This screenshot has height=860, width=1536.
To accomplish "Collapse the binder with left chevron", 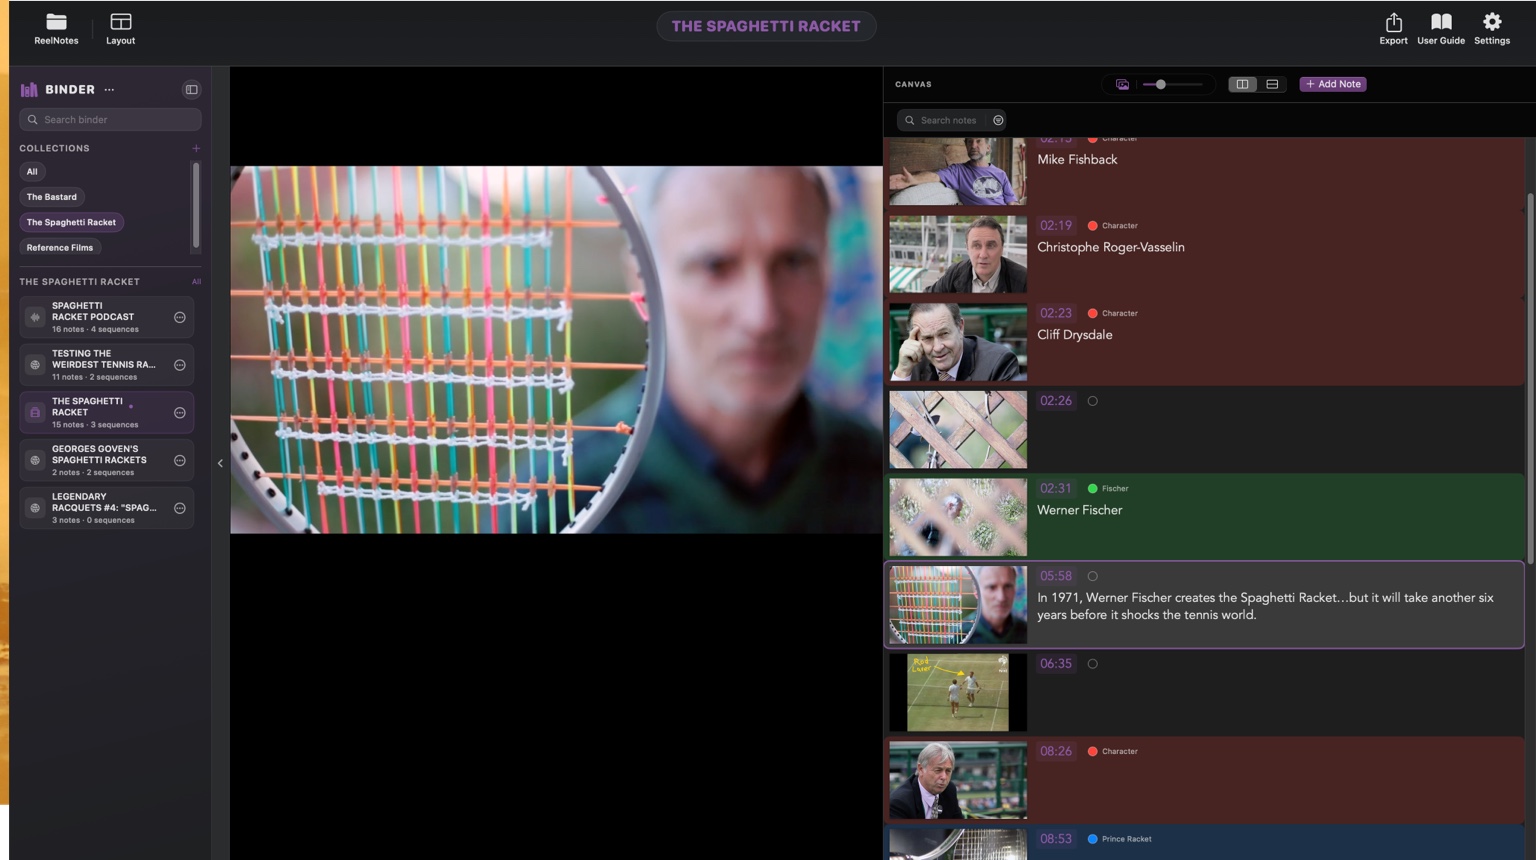I will click(x=220, y=463).
